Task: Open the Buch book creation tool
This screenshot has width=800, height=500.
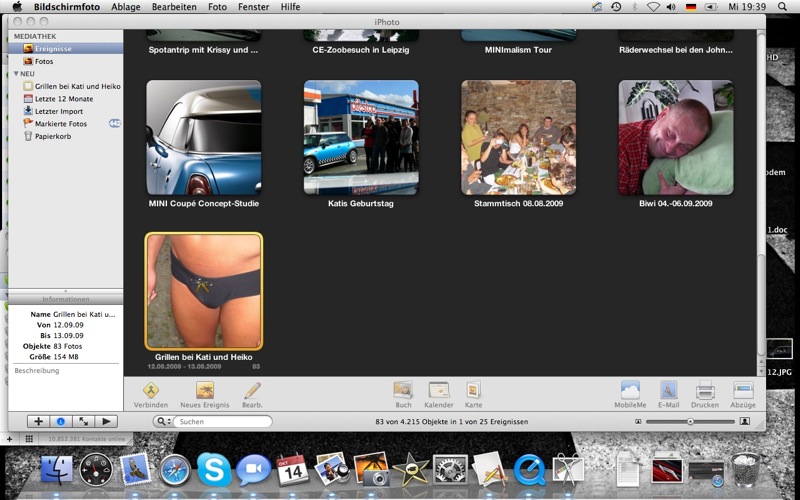Action: pyautogui.click(x=403, y=391)
